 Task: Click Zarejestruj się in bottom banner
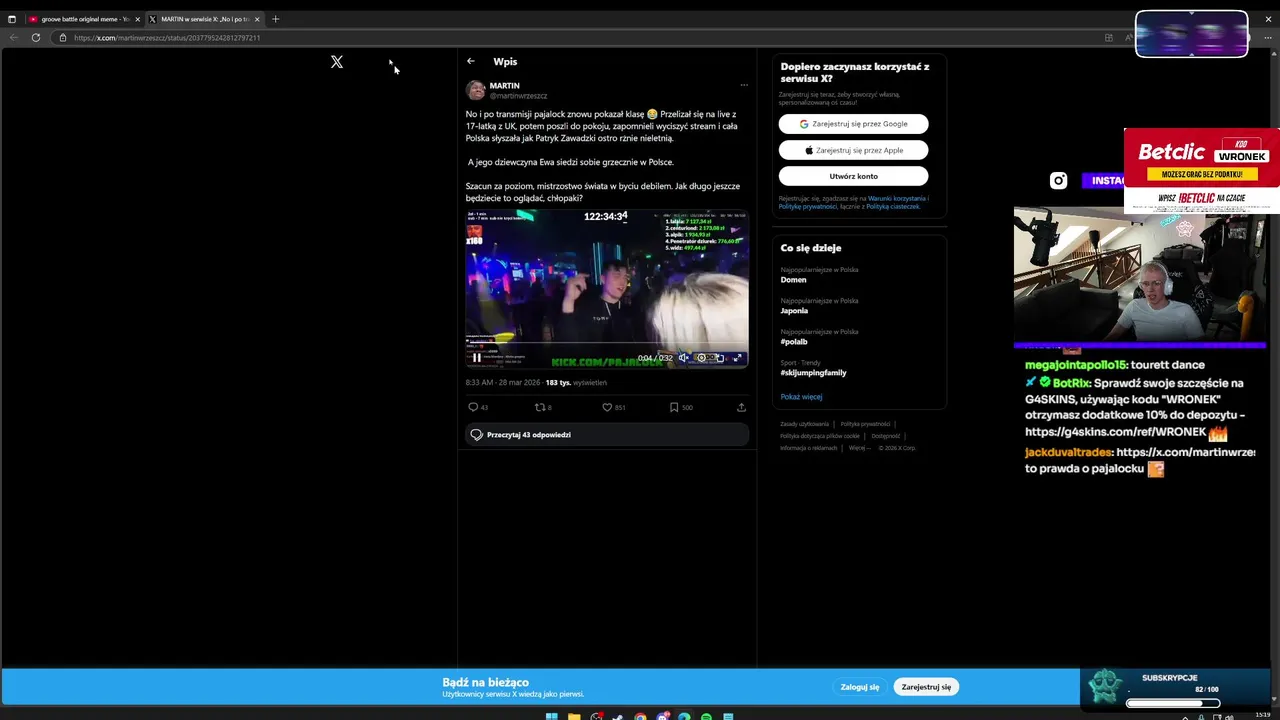pyautogui.click(x=926, y=687)
